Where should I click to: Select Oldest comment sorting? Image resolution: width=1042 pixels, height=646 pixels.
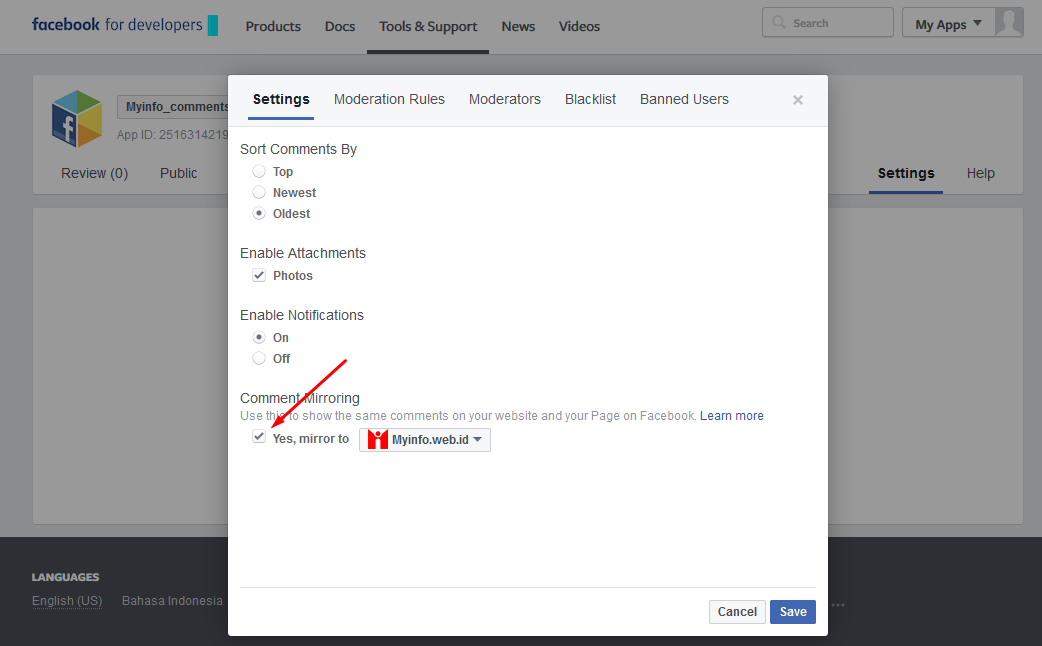tap(259, 214)
